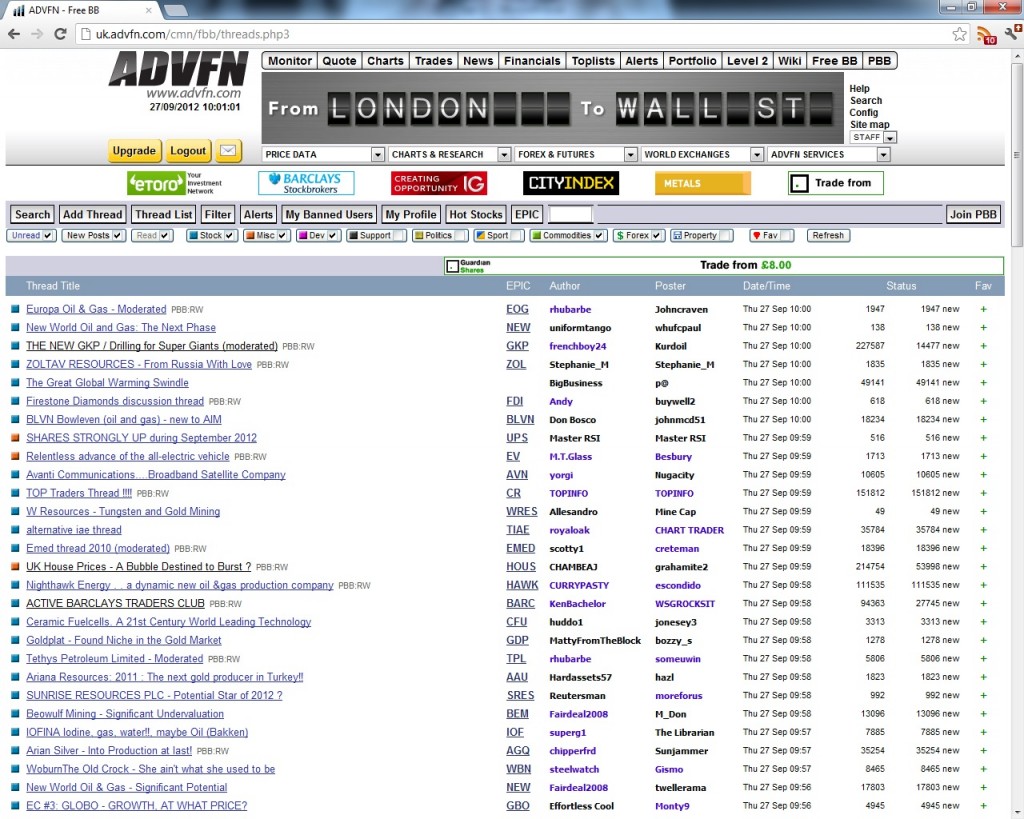The height and width of the screenshot is (819, 1024).
Task: Open the Quote tab
Action: tap(340, 61)
